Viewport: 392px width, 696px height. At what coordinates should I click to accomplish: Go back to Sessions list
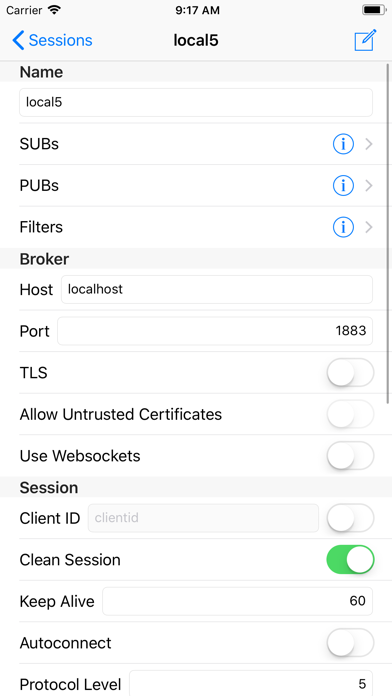click(52, 40)
